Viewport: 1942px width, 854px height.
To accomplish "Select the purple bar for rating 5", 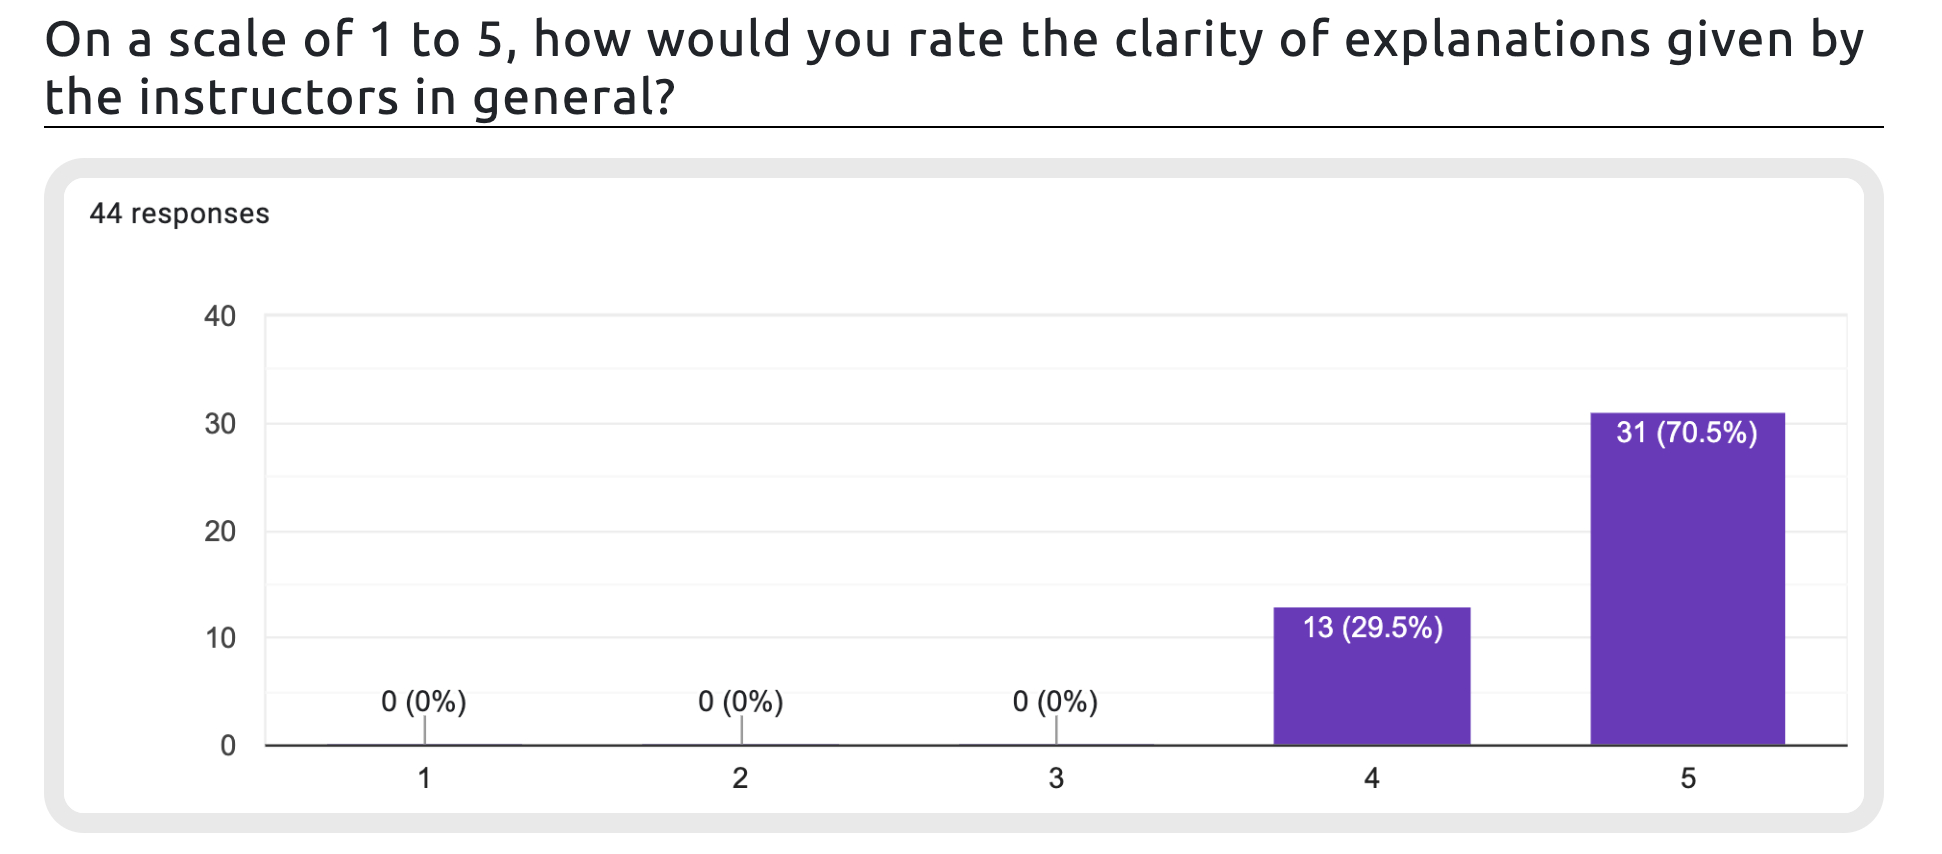I will click(x=1687, y=590).
